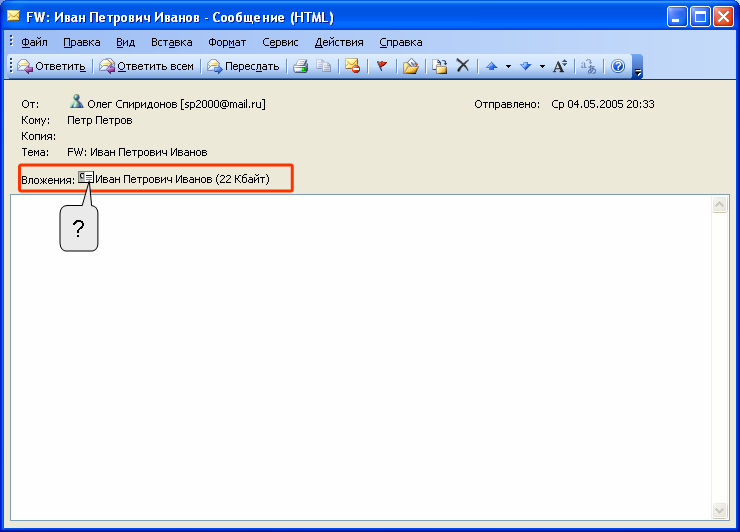Open the Файл menu
This screenshot has height=532, width=740.
[x=34, y=42]
